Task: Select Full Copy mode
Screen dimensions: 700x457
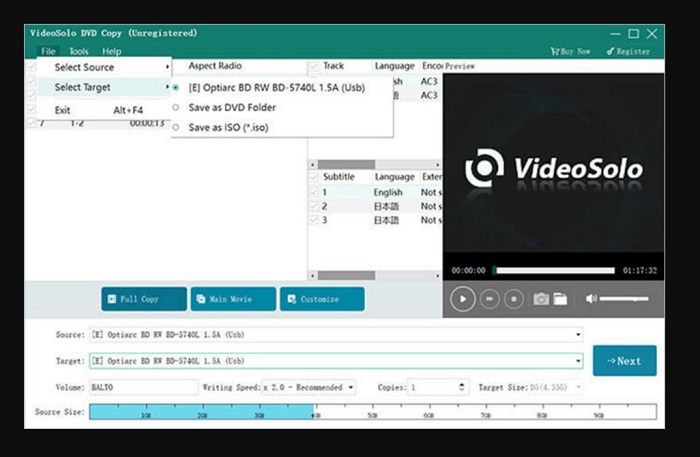Action: [144, 299]
